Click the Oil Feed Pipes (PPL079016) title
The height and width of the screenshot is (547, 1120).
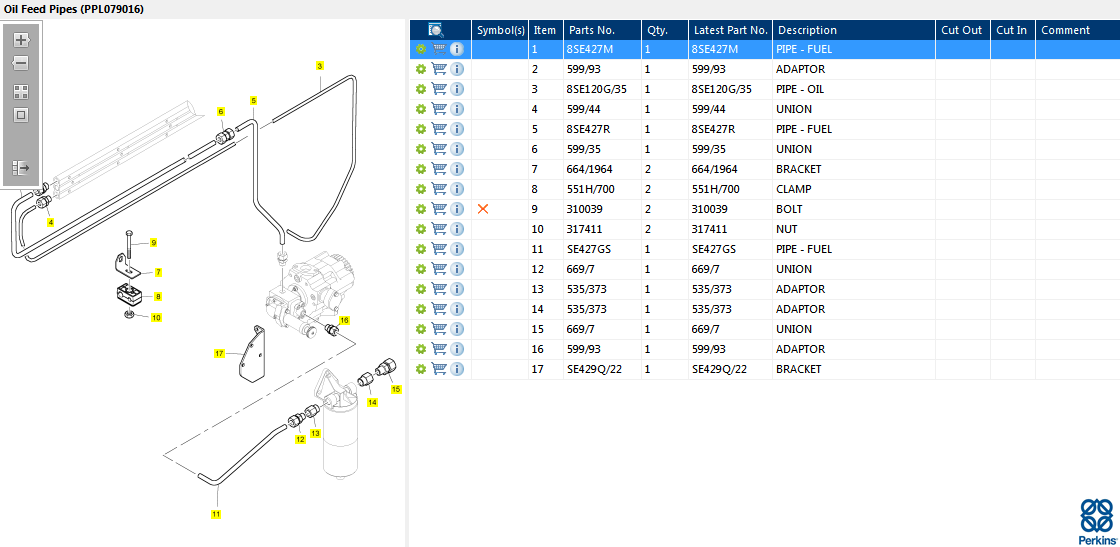tap(74, 9)
